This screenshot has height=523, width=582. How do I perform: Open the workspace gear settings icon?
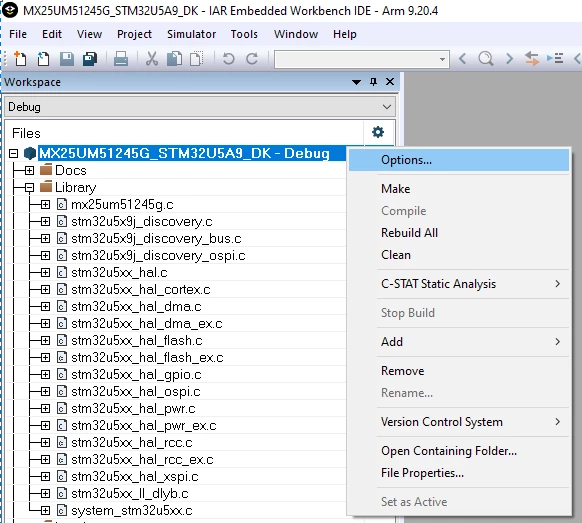click(x=378, y=132)
